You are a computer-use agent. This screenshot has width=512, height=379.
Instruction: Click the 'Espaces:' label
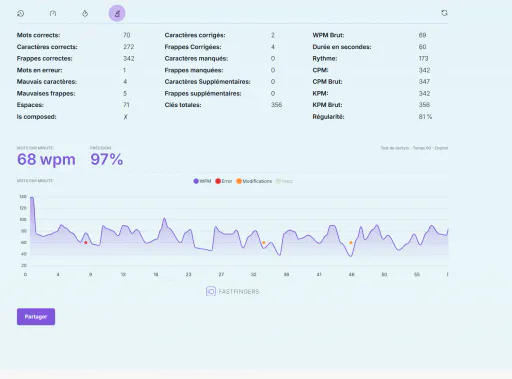[x=30, y=105]
